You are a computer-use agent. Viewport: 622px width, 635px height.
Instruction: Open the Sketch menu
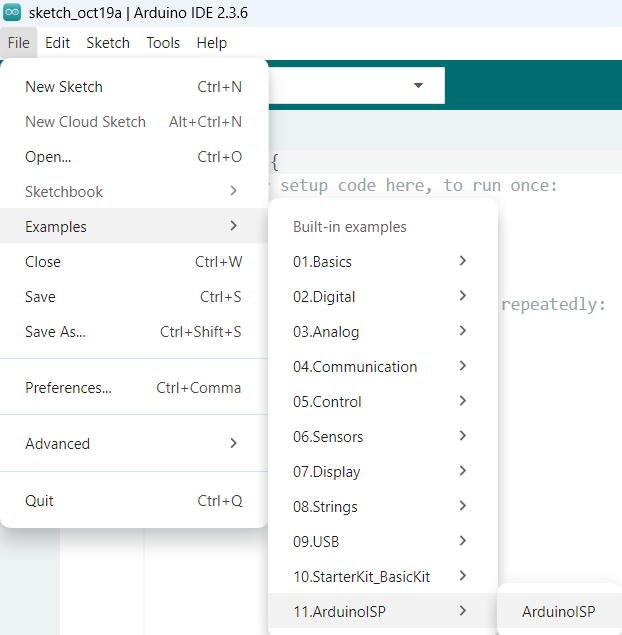point(108,43)
